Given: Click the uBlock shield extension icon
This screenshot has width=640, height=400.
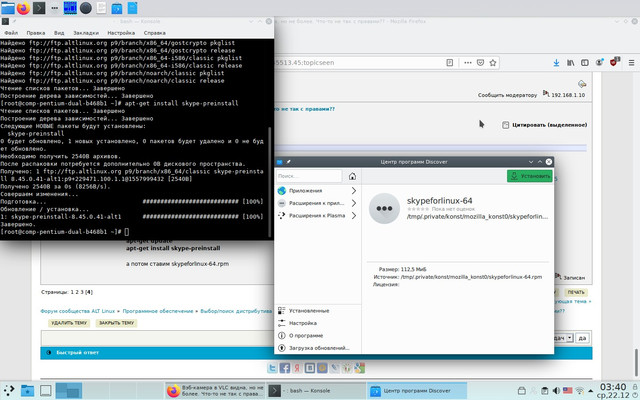Looking at the screenshot, I should coord(614,62).
